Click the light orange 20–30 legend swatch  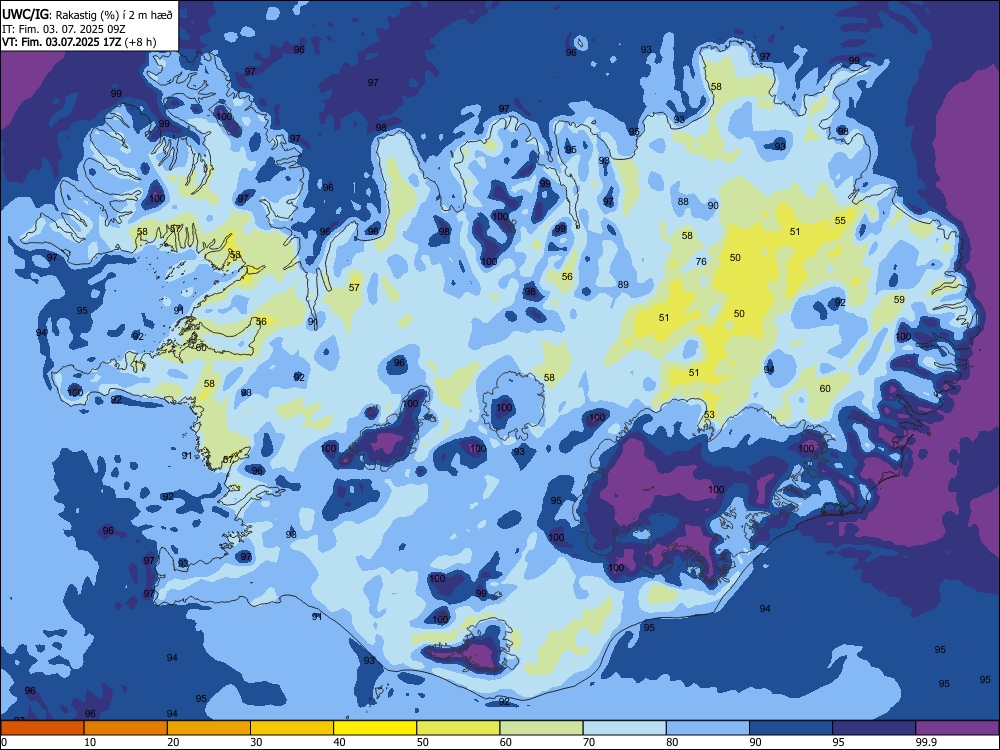point(209,728)
